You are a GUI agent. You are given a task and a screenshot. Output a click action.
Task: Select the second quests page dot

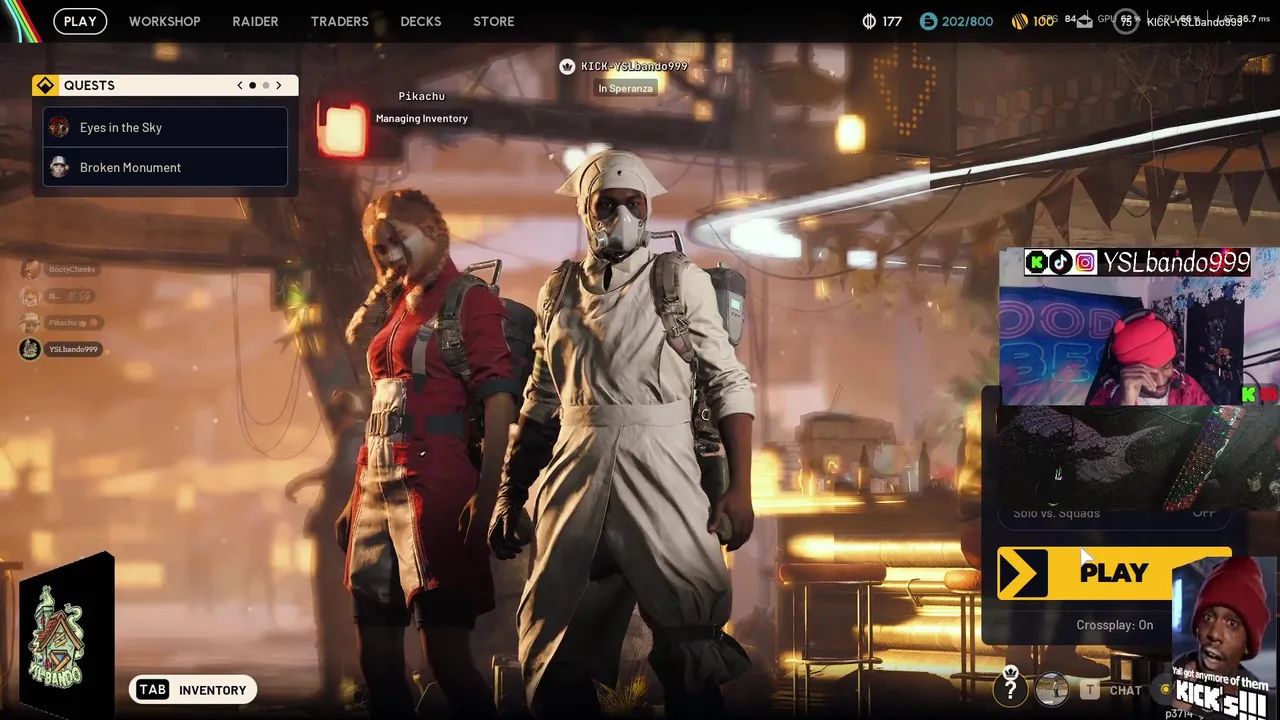tap(265, 85)
